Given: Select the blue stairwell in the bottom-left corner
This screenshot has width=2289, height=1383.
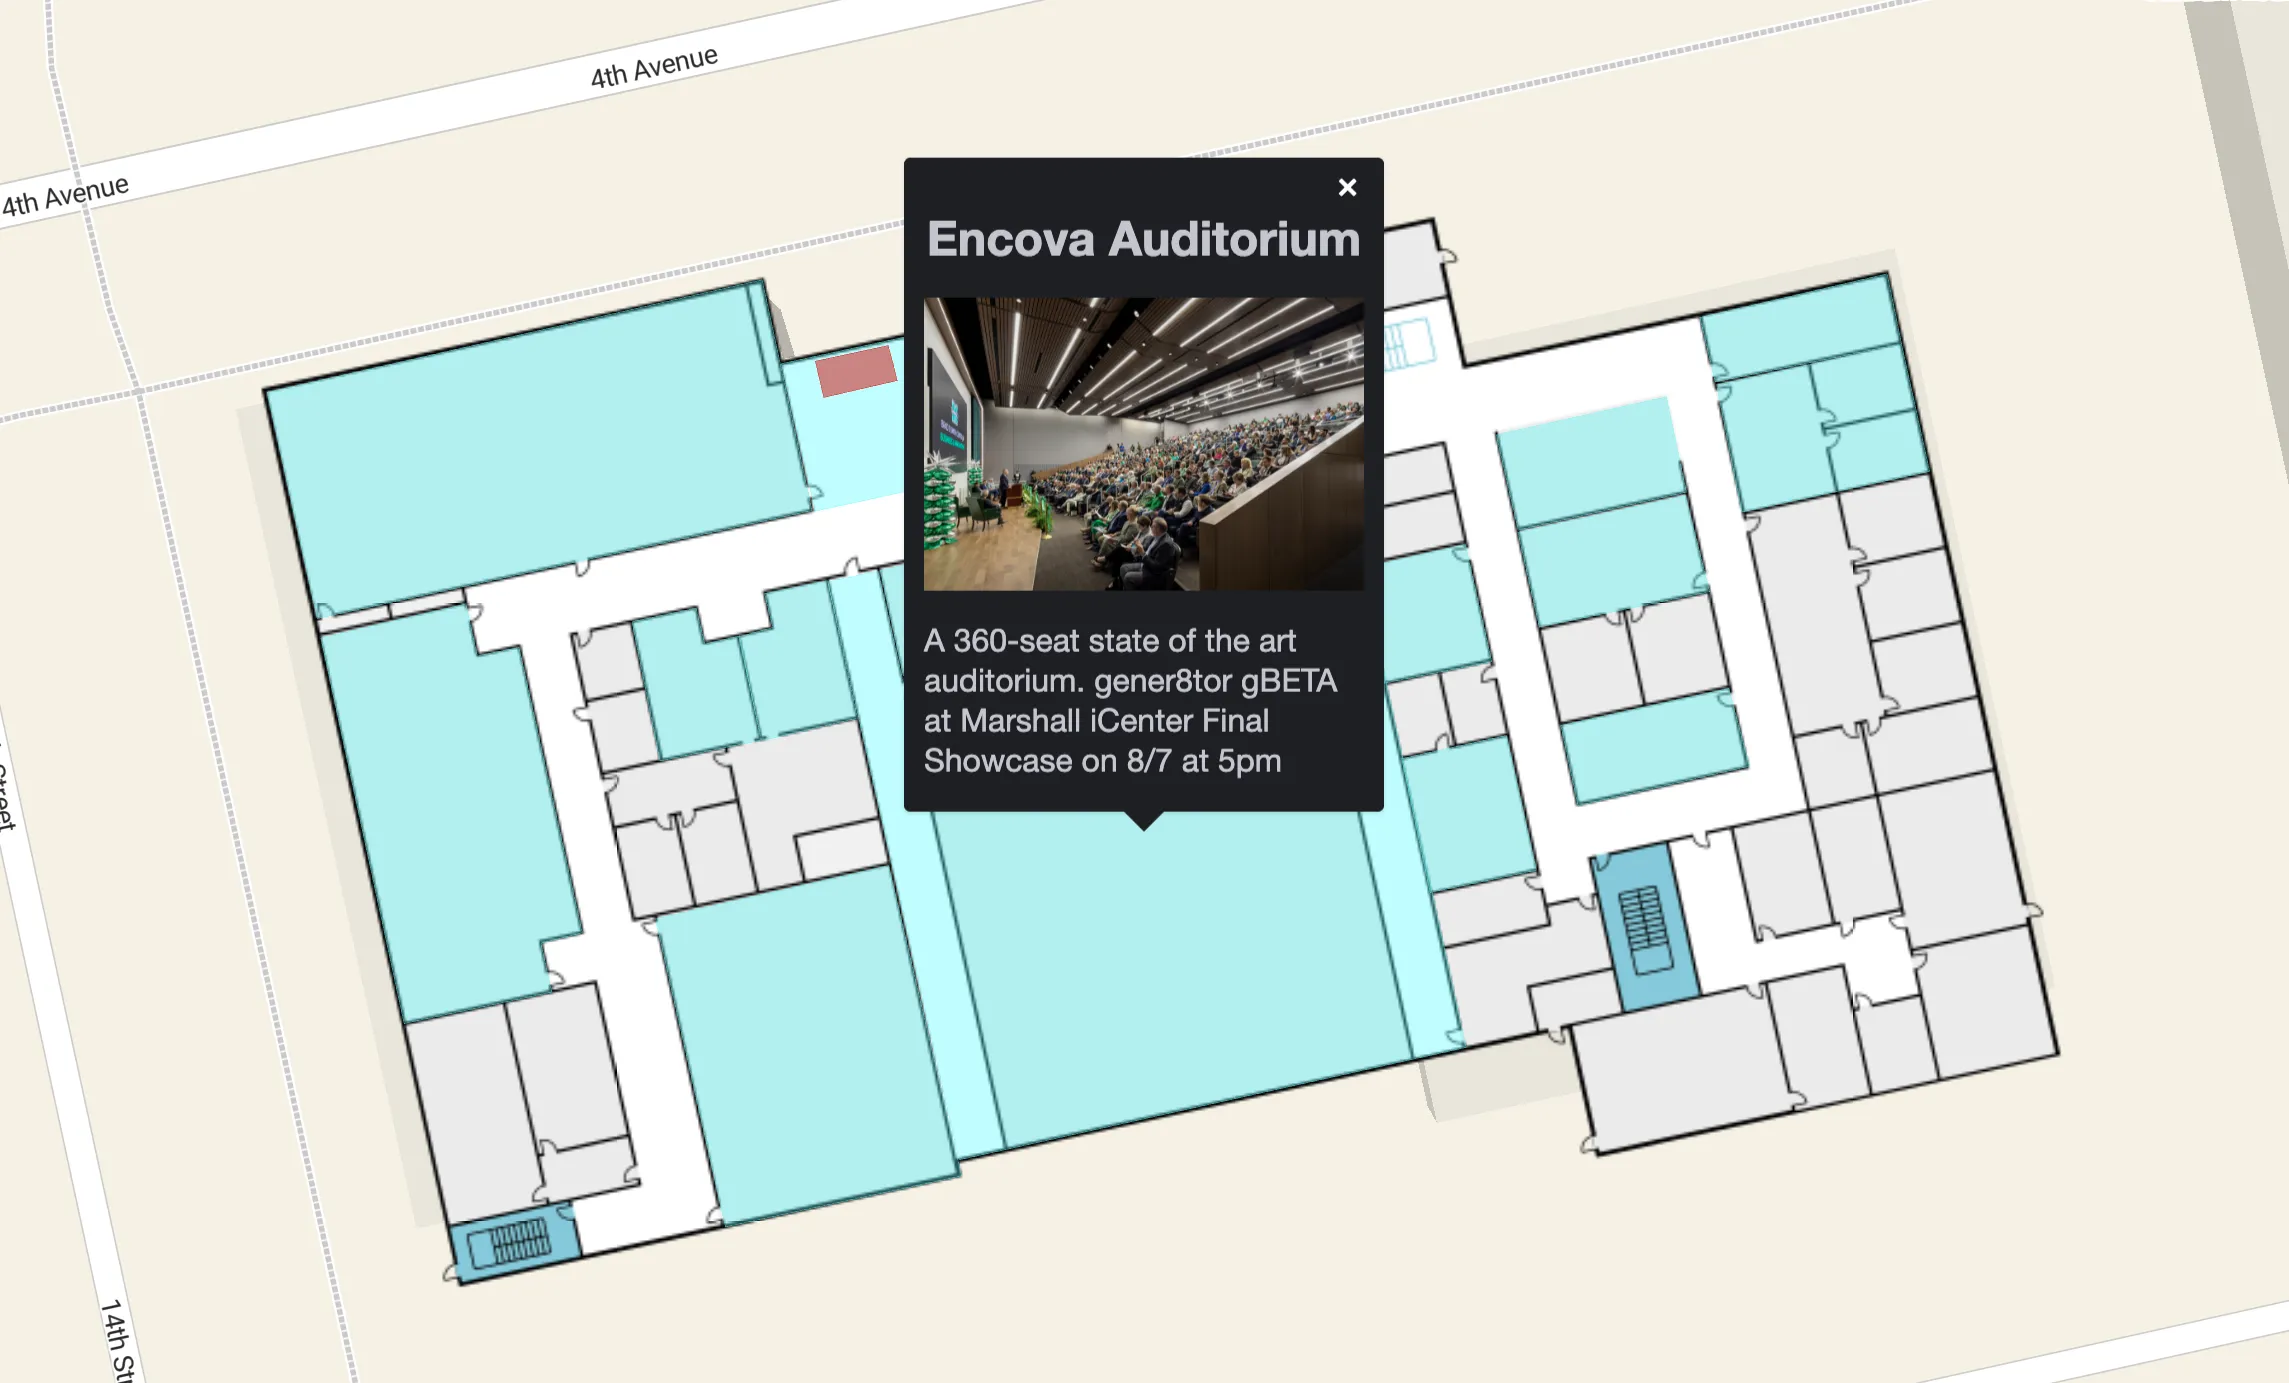Looking at the screenshot, I should 514,1243.
